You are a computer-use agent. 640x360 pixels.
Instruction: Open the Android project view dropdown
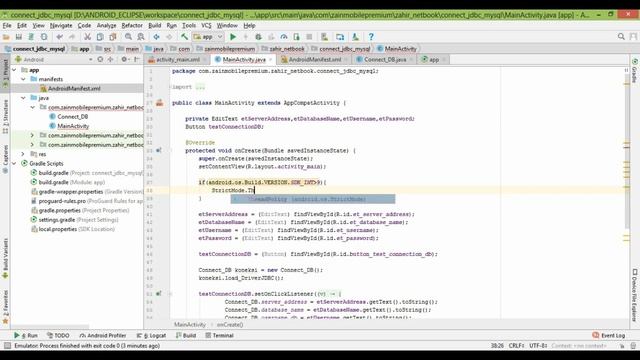coord(53,60)
